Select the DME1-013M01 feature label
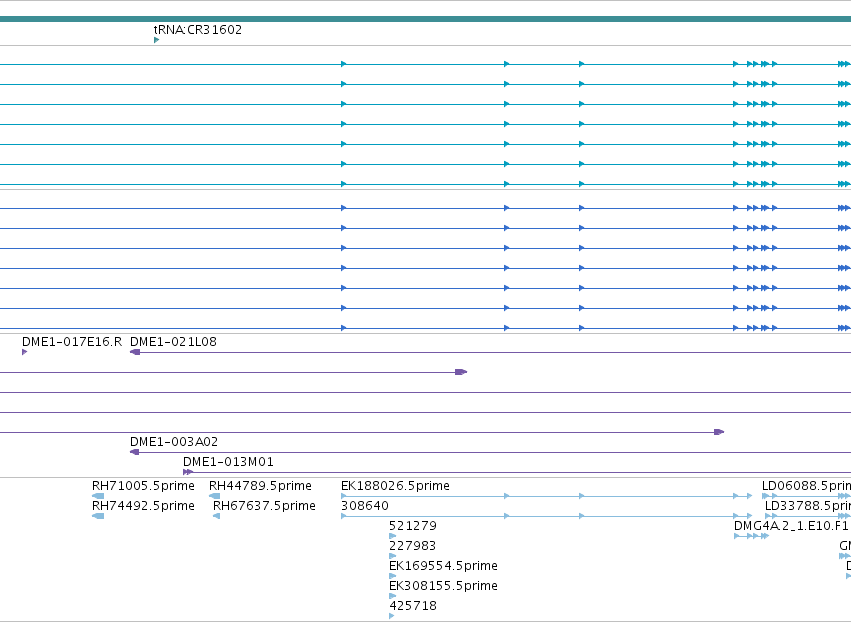Viewport: 851px width, 622px height. (228, 461)
